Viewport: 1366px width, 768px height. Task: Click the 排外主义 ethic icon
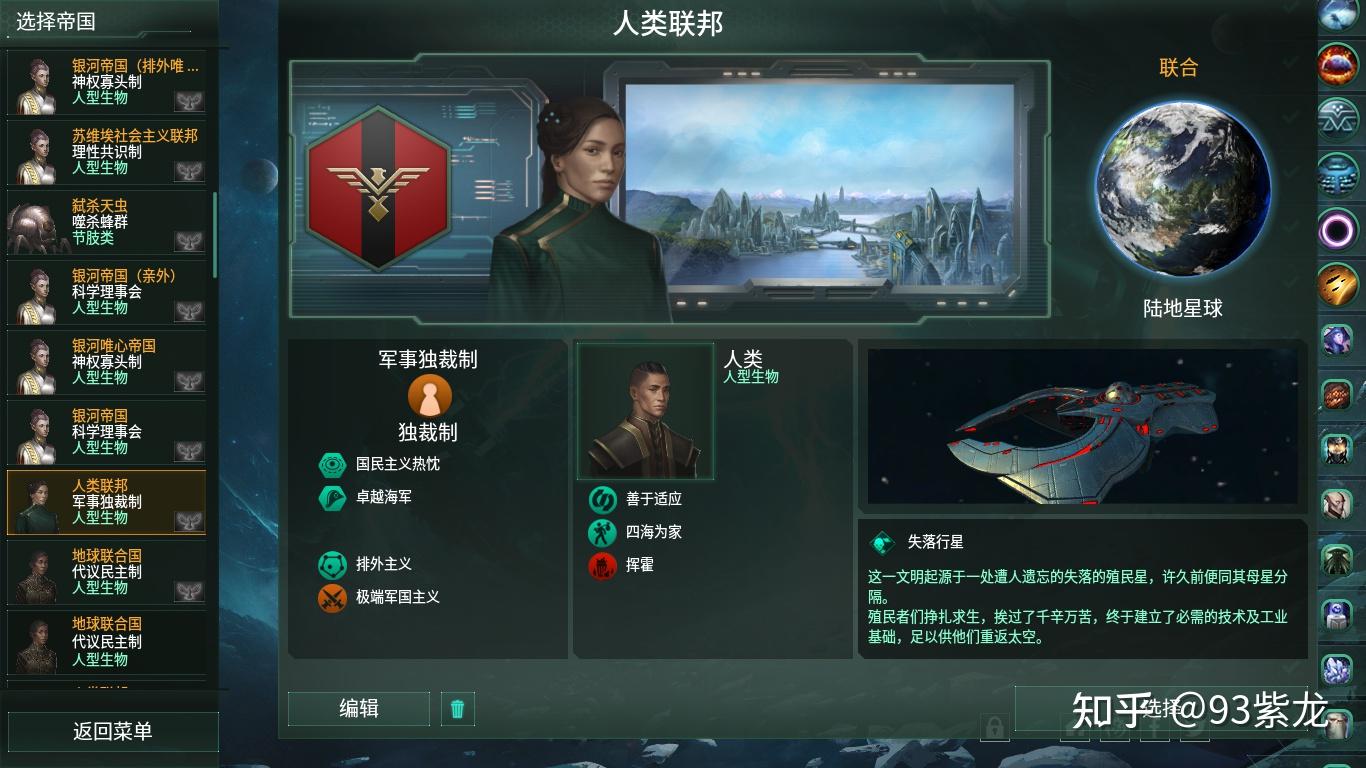coord(332,565)
